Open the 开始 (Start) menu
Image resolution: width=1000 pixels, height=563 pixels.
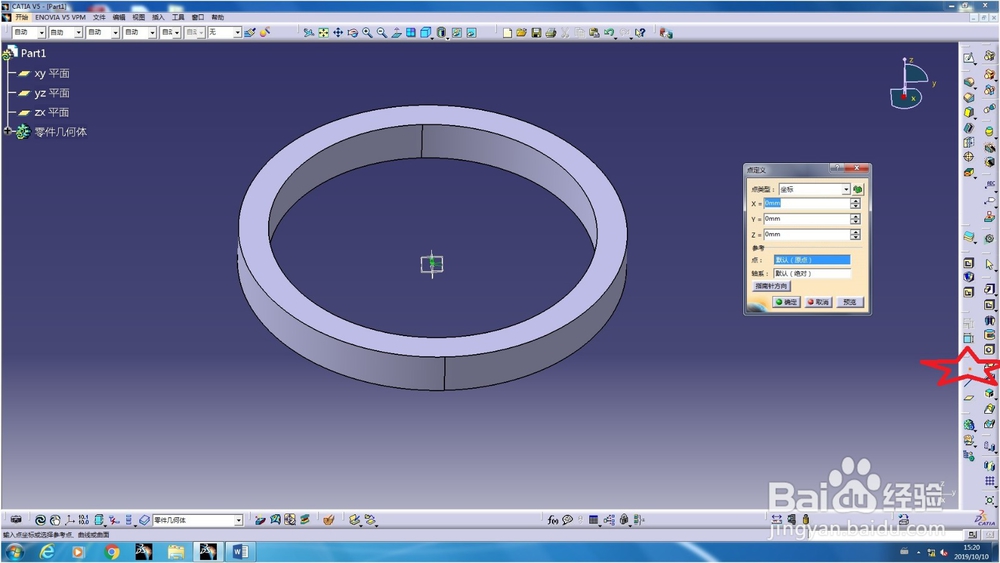point(22,17)
